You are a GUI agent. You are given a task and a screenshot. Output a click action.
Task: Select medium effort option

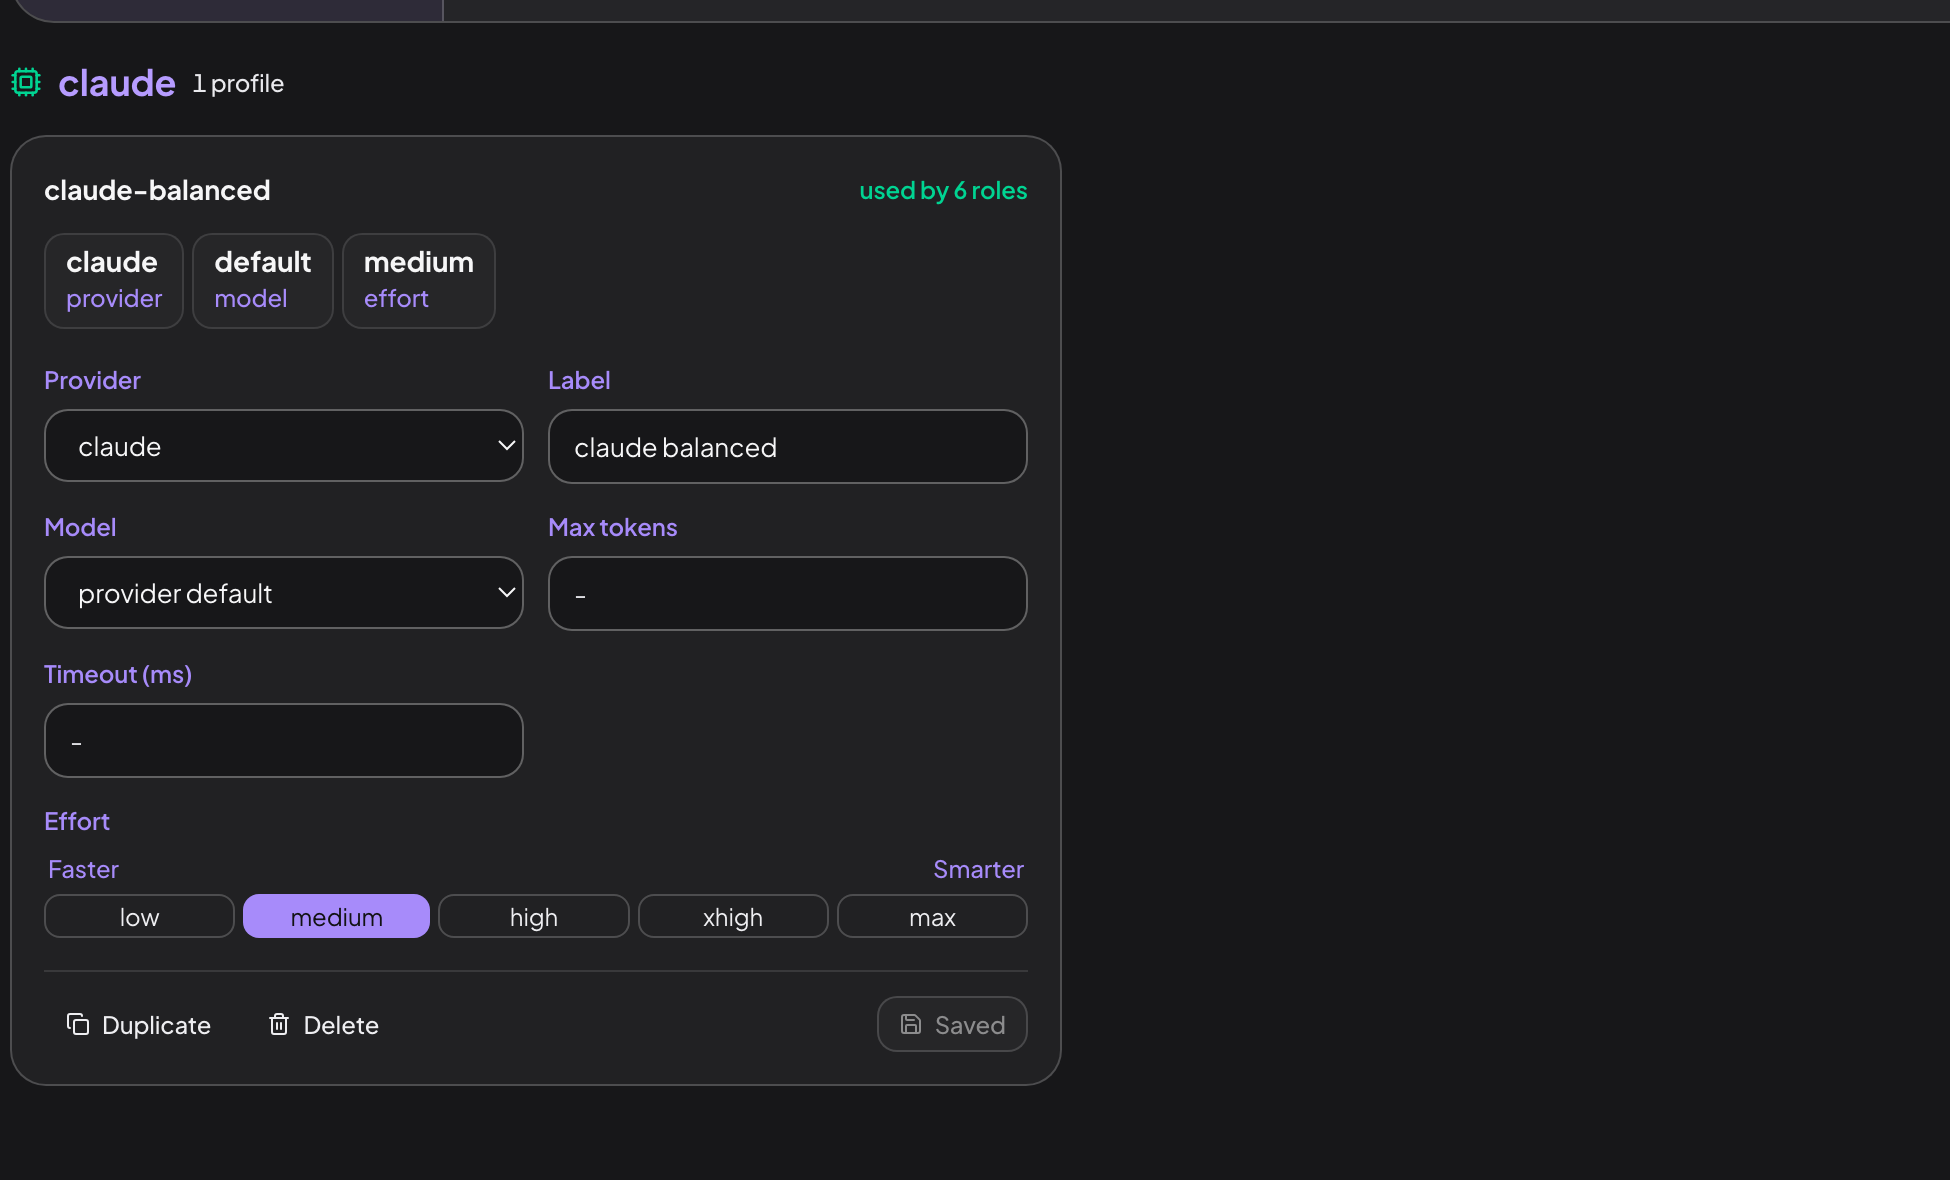[x=336, y=916]
